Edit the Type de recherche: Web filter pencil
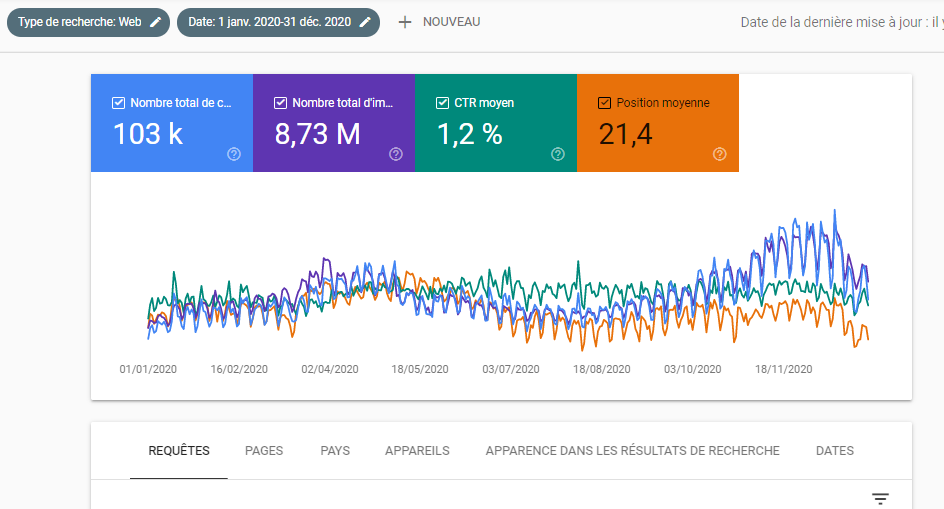Viewport: 944px width, 509px height. tap(155, 22)
